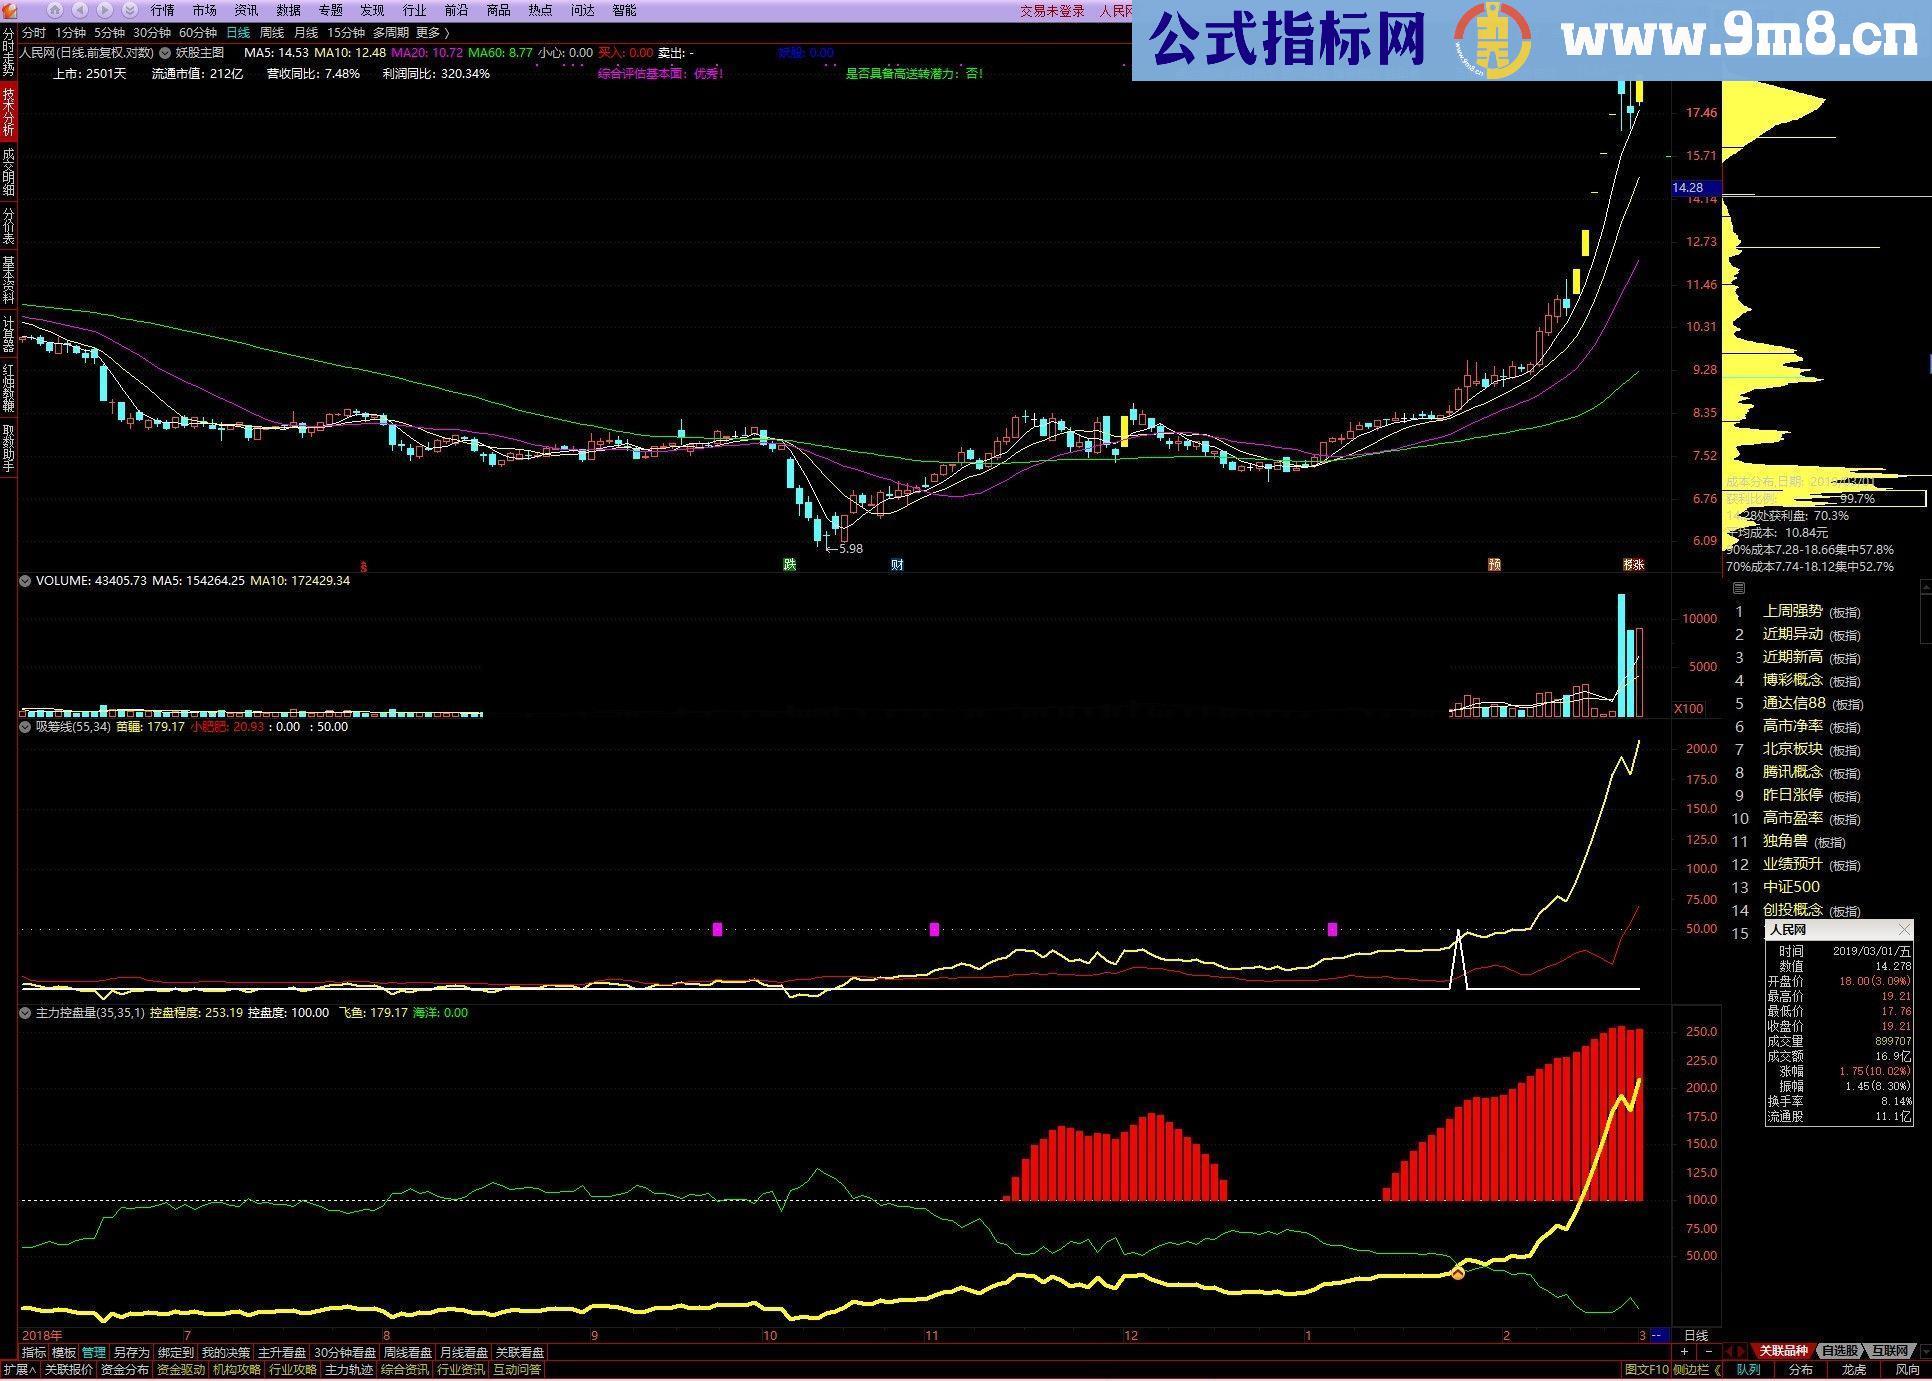This screenshot has height=1381, width=1932.
Task: Expand the 扩展 panel at bottom left
Action: 19,1371
